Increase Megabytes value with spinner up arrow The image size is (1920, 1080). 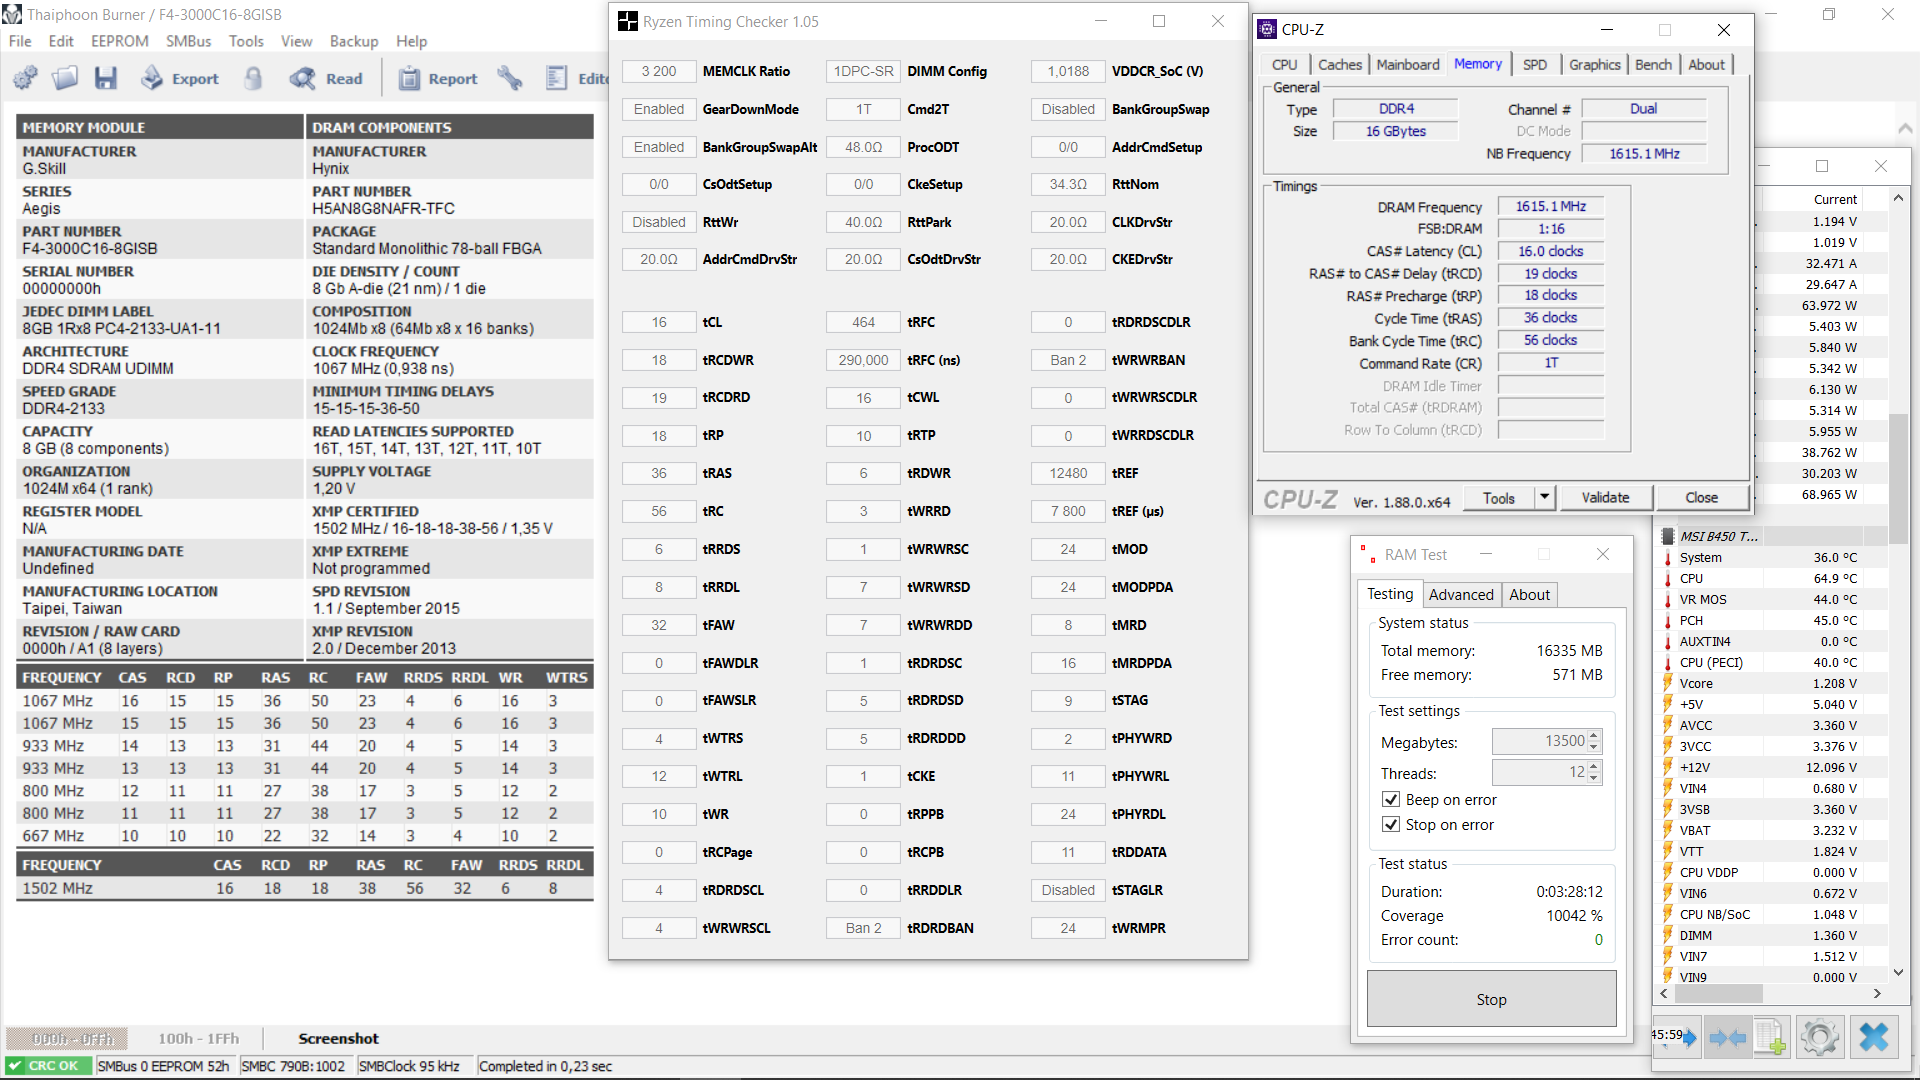coord(1594,735)
